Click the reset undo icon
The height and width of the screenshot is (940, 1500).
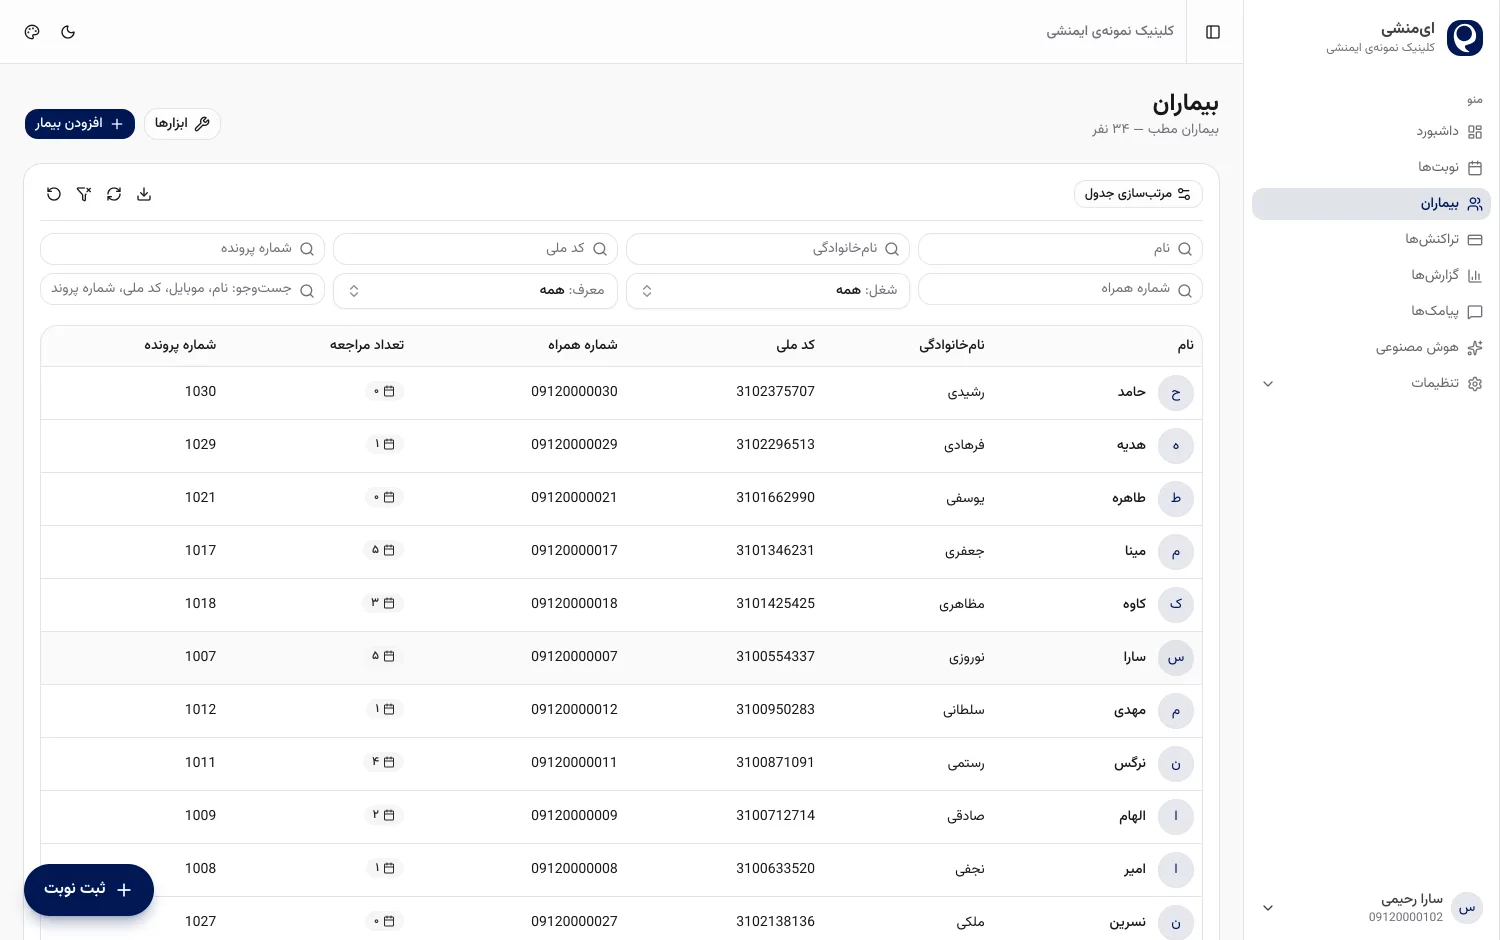click(x=54, y=194)
